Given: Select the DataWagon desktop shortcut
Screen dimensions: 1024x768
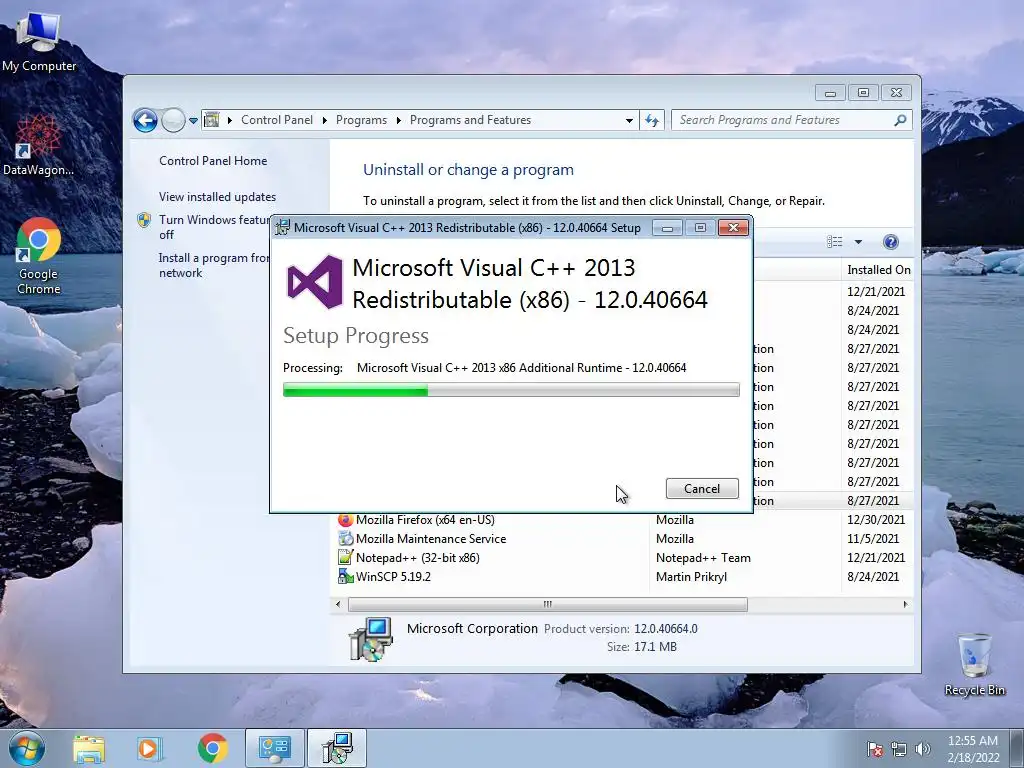Looking at the screenshot, I should point(39,145).
